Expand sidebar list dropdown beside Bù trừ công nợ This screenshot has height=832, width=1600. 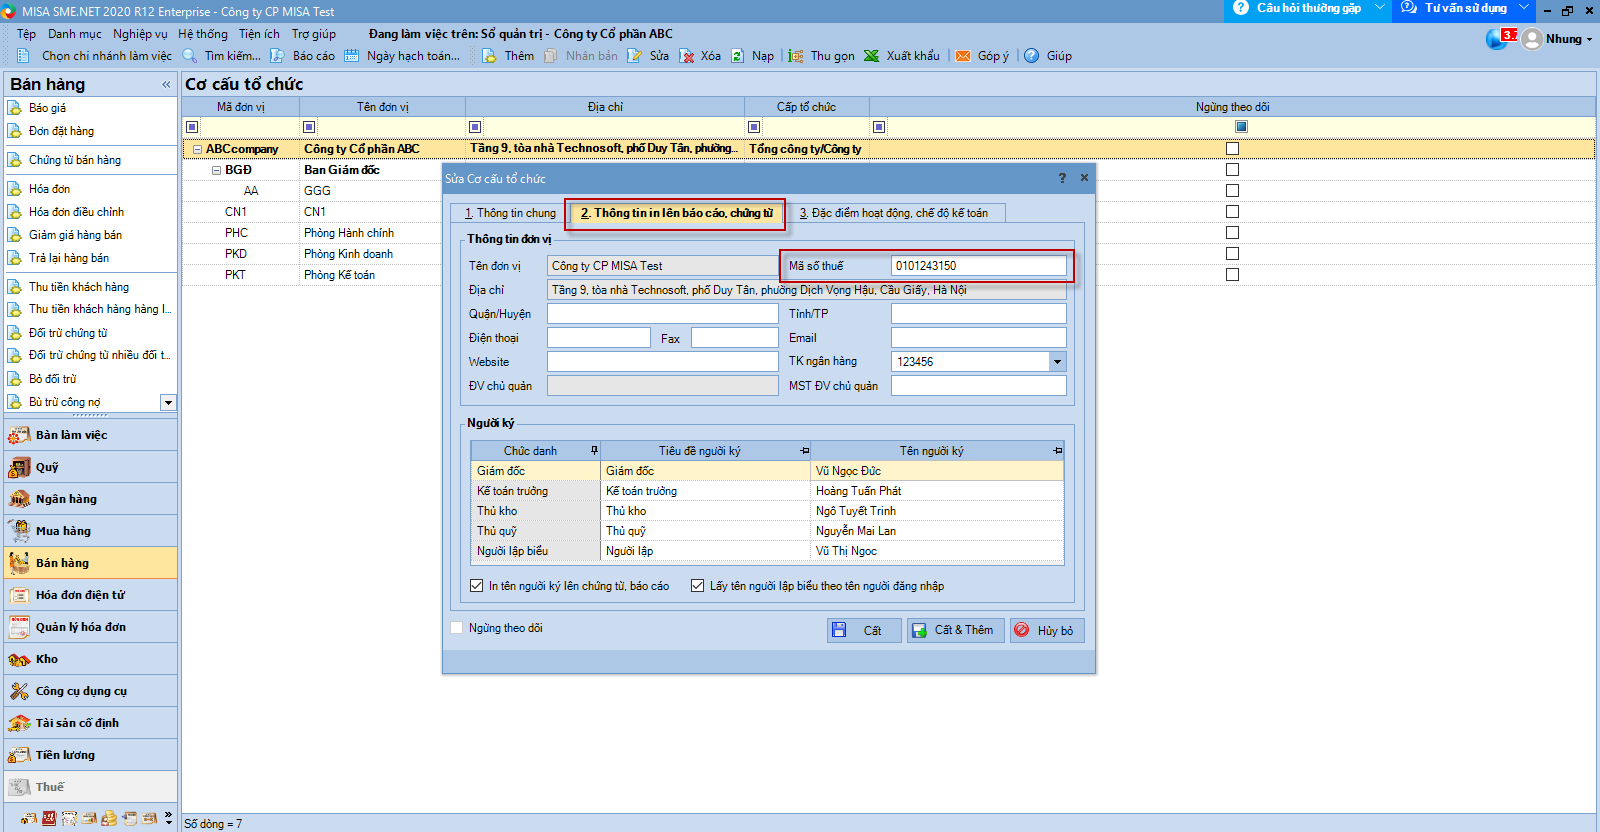click(x=168, y=402)
